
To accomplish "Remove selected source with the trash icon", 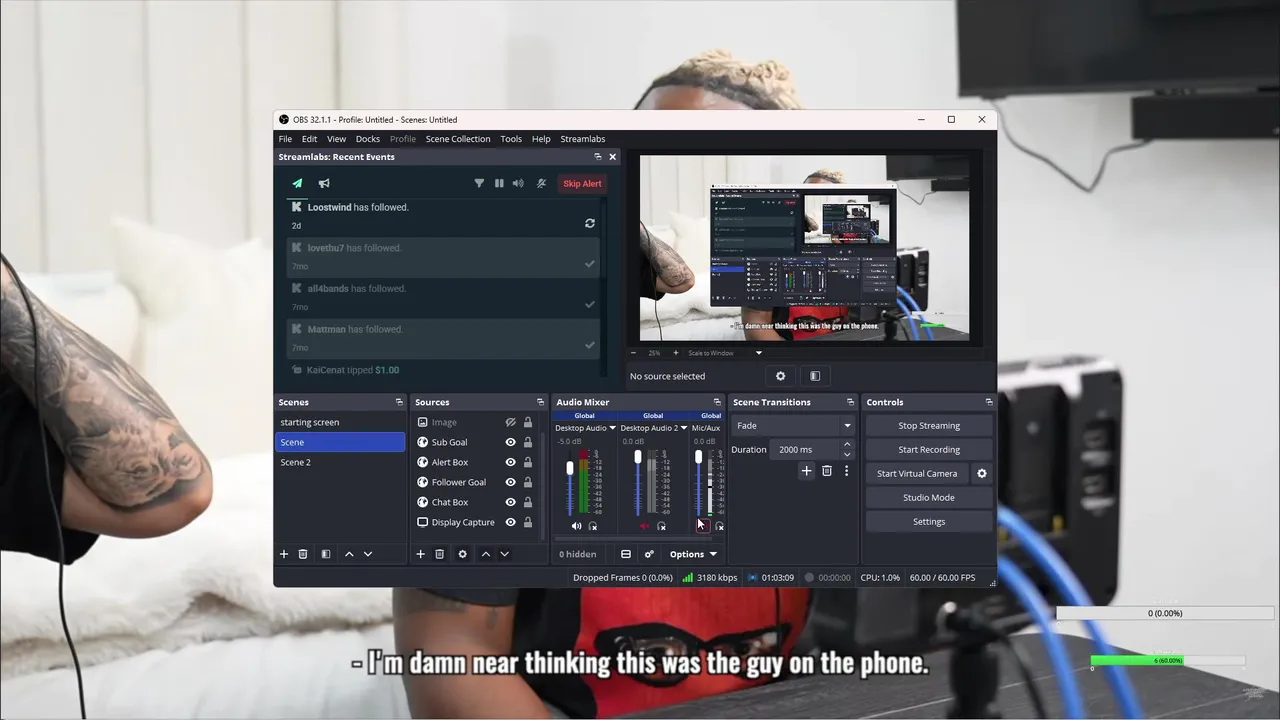I will click(x=439, y=554).
